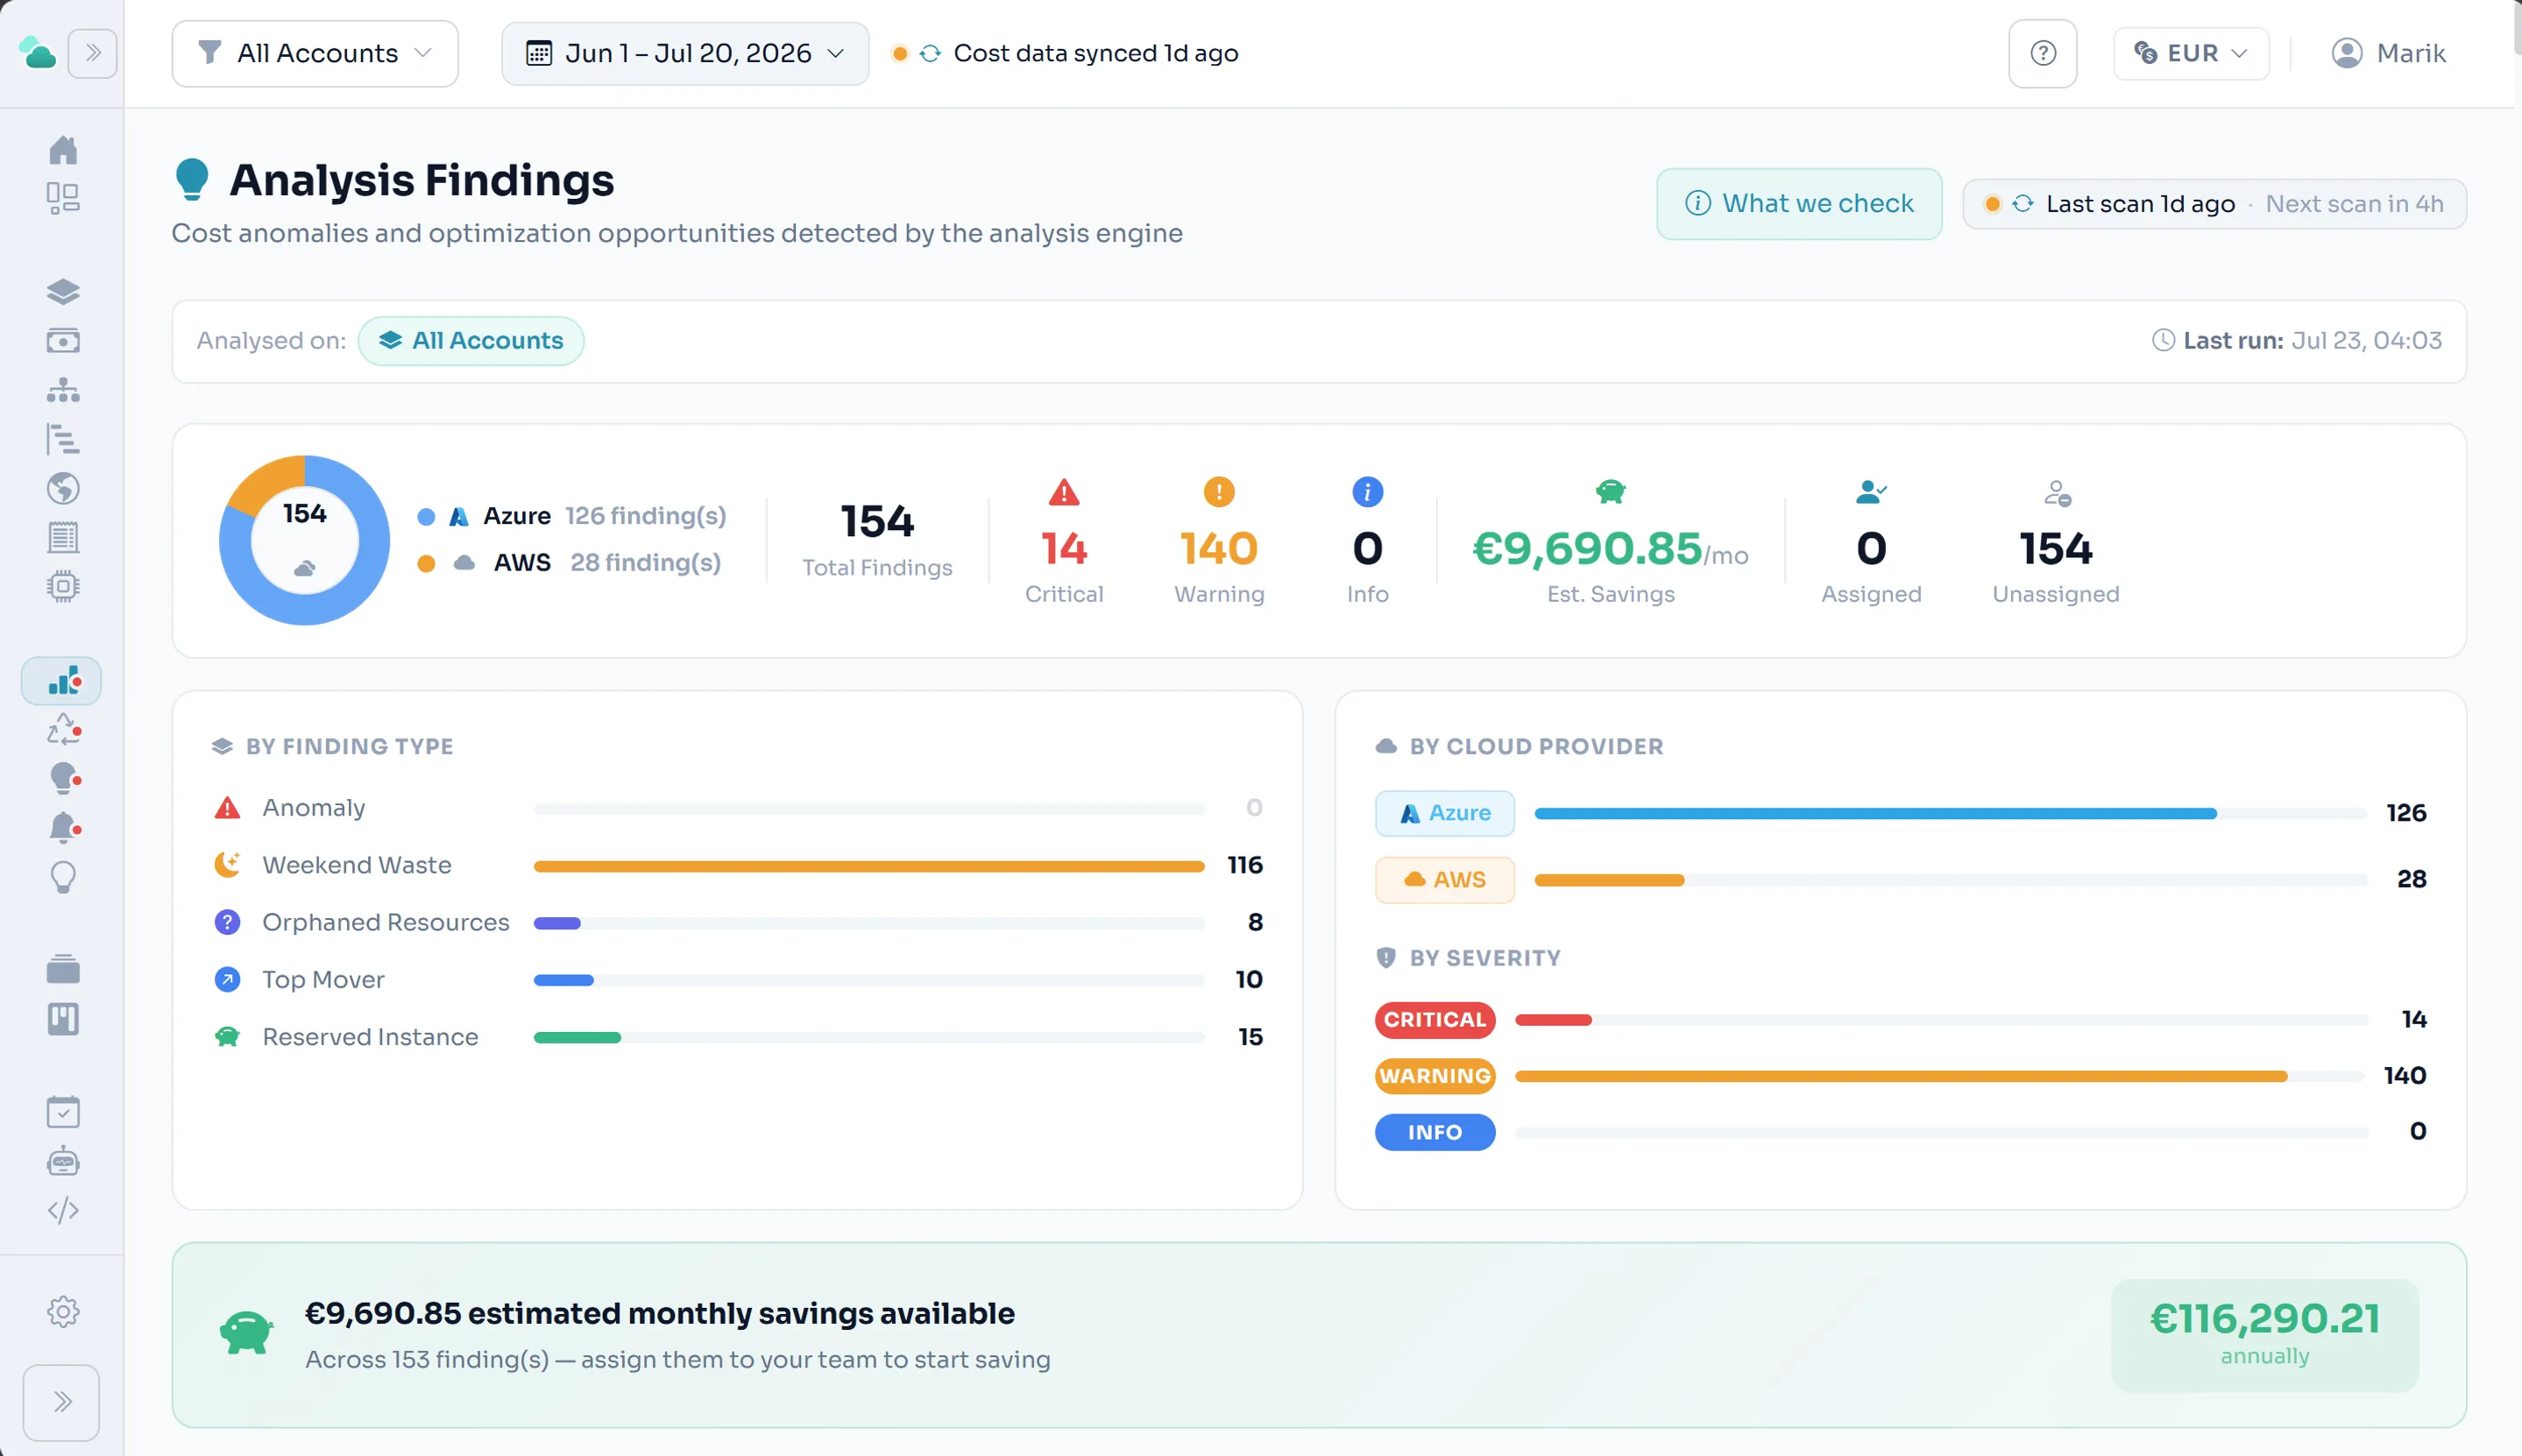Viewport: 2522px width, 1456px height.
Task: Click the CRITICAL severity badge
Action: (x=1435, y=1019)
